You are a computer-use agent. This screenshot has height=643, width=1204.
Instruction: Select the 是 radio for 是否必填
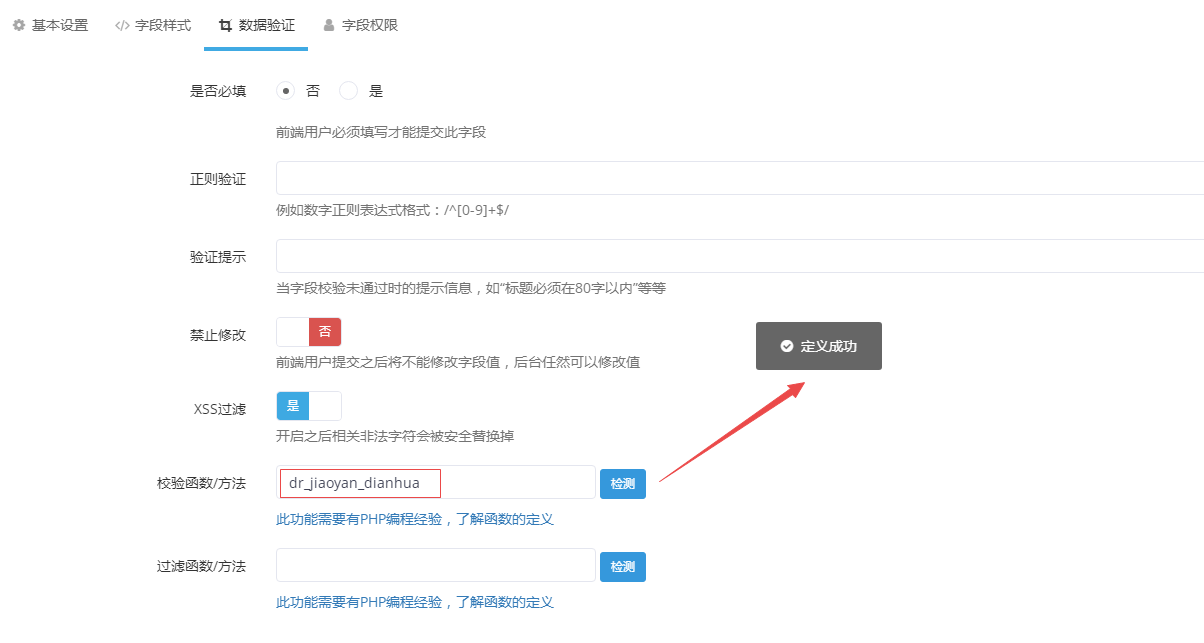point(348,90)
